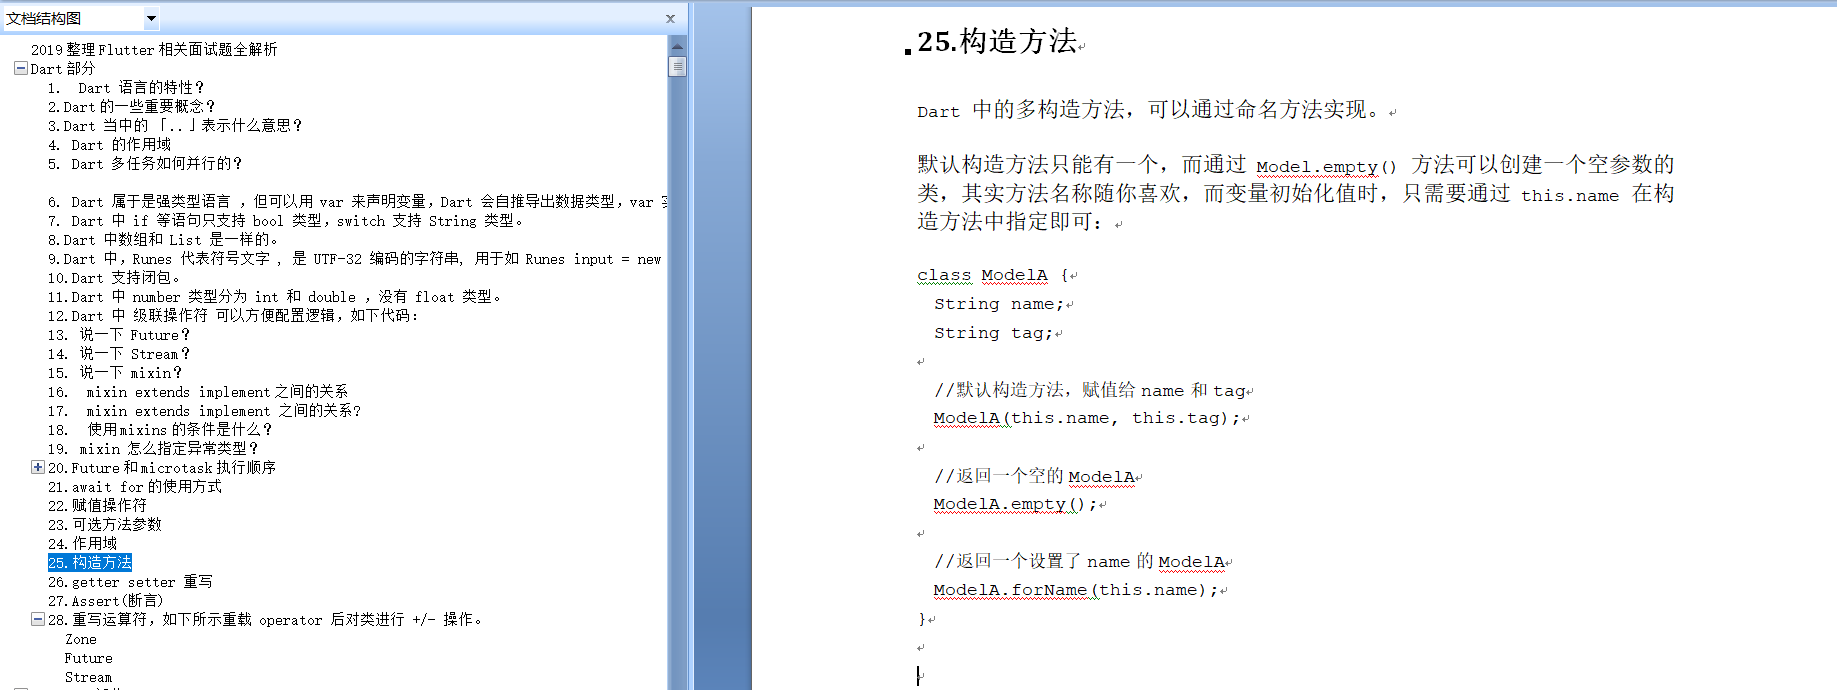Open the Stream sub-heading
The height and width of the screenshot is (690, 1837).
click(x=88, y=677)
